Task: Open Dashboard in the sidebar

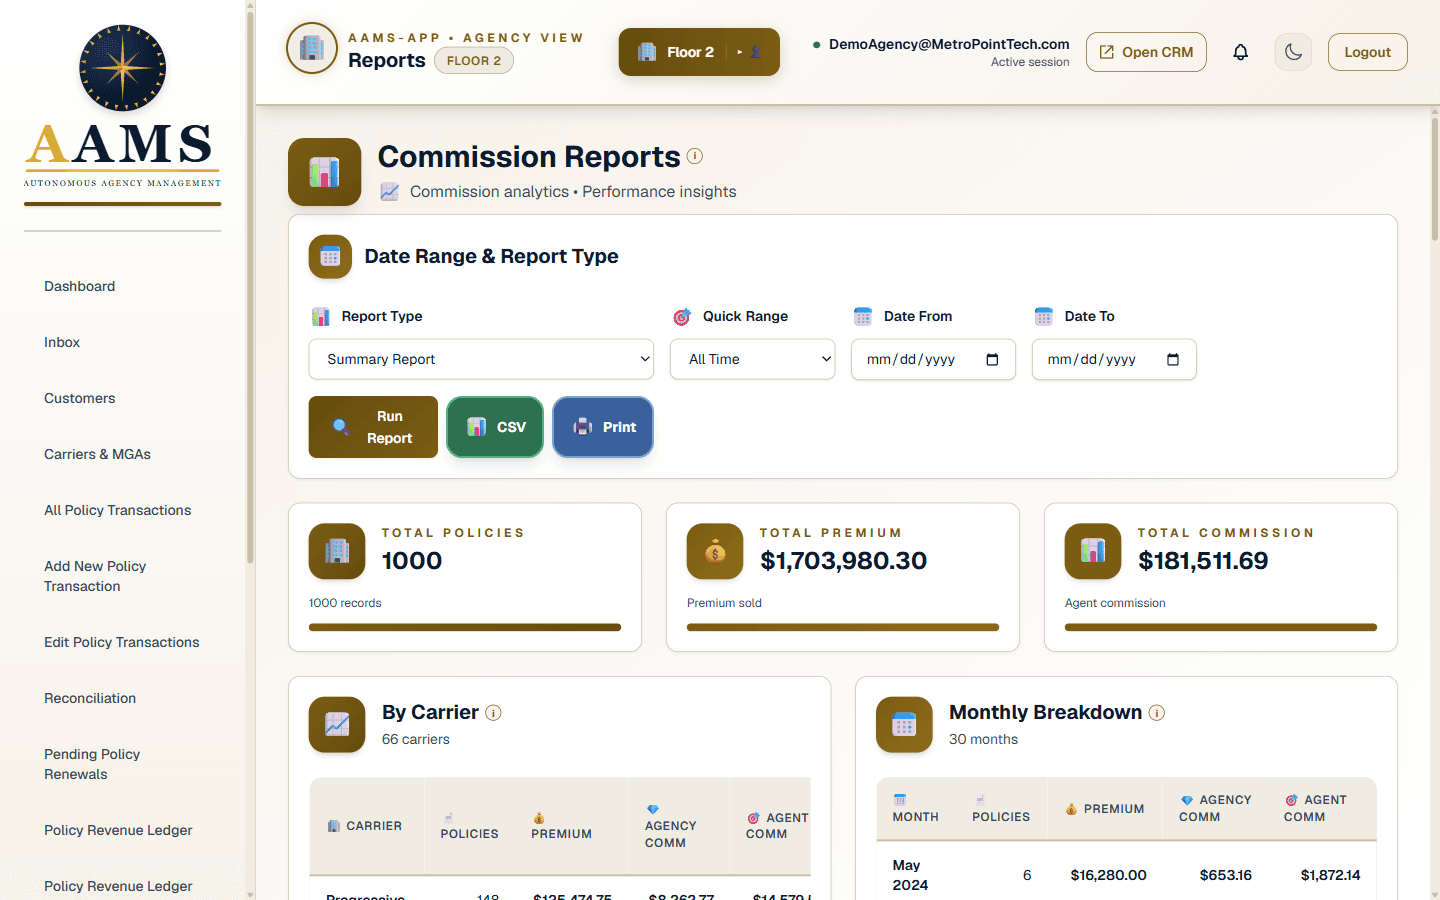Action: pyautogui.click(x=80, y=286)
